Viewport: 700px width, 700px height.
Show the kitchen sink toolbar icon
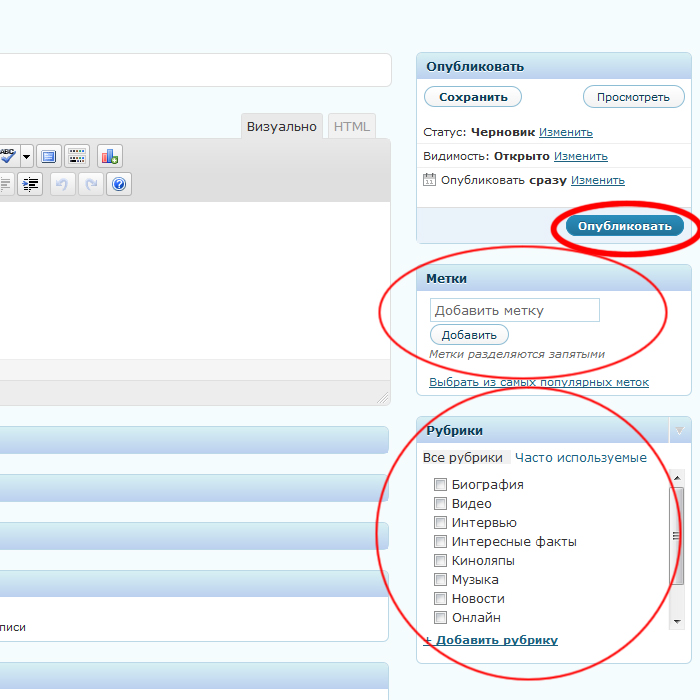tap(77, 156)
